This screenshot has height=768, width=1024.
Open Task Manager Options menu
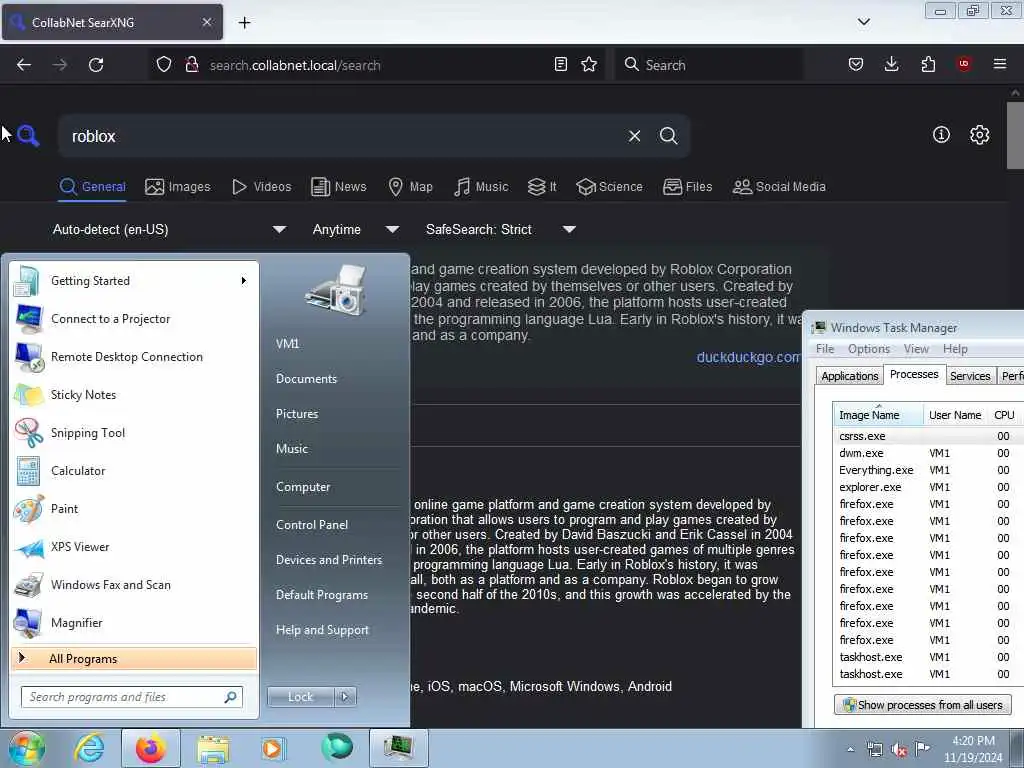(869, 349)
